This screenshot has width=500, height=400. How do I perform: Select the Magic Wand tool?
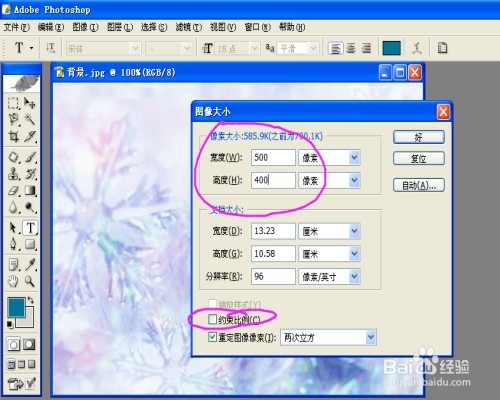click(30, 119)
